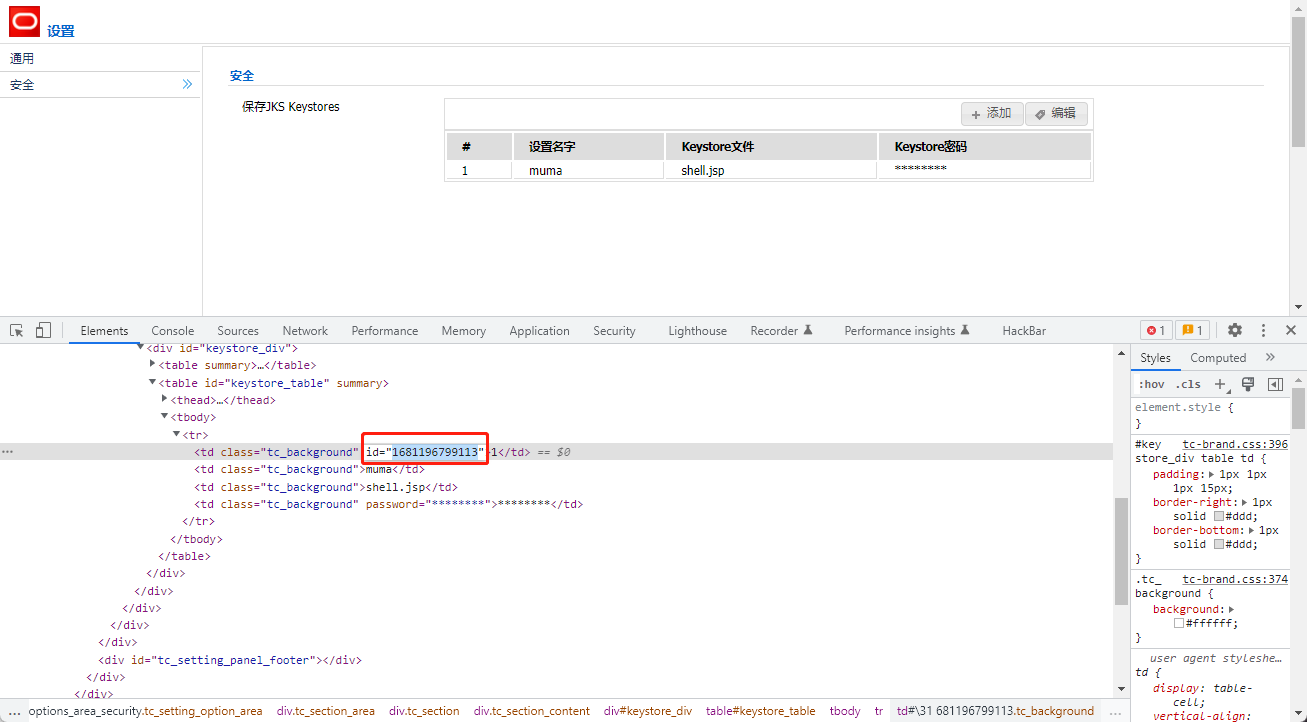Switch to the Computed styles tab
This screenshot has width=1307, height=722.
tap(1218, 358)
